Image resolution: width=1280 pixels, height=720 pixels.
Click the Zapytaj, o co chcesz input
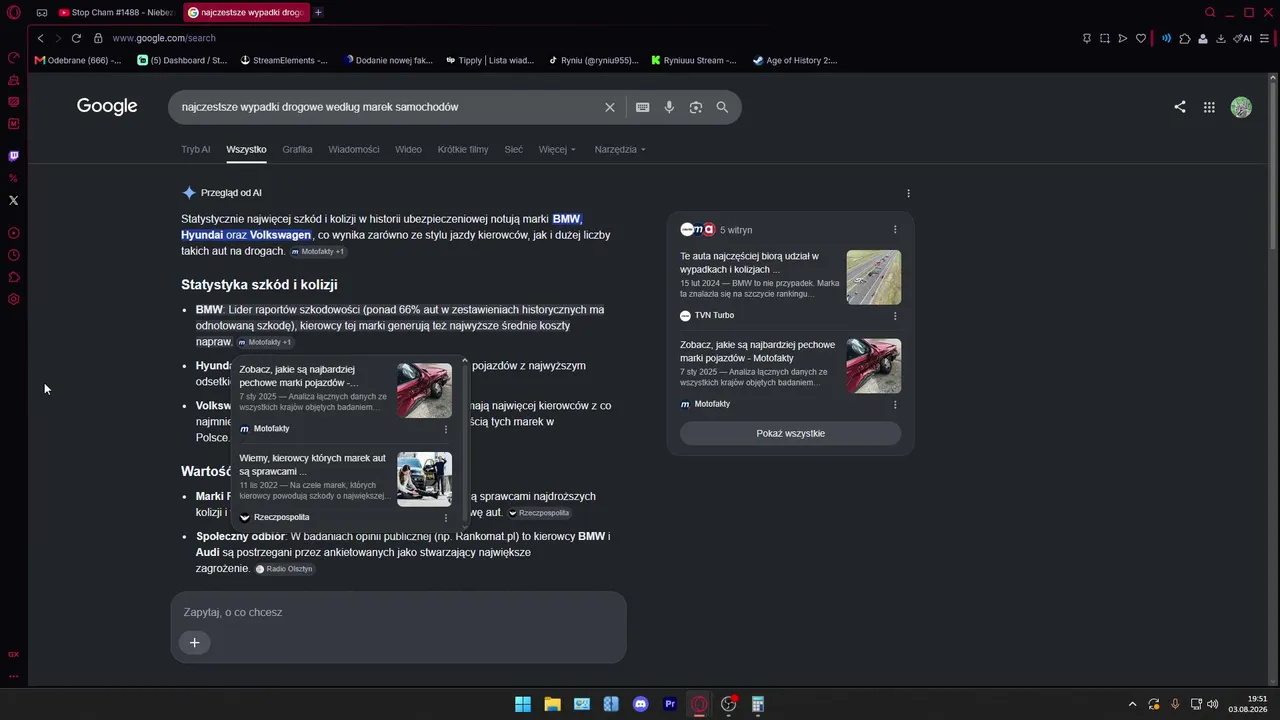(x=398, y=612)
